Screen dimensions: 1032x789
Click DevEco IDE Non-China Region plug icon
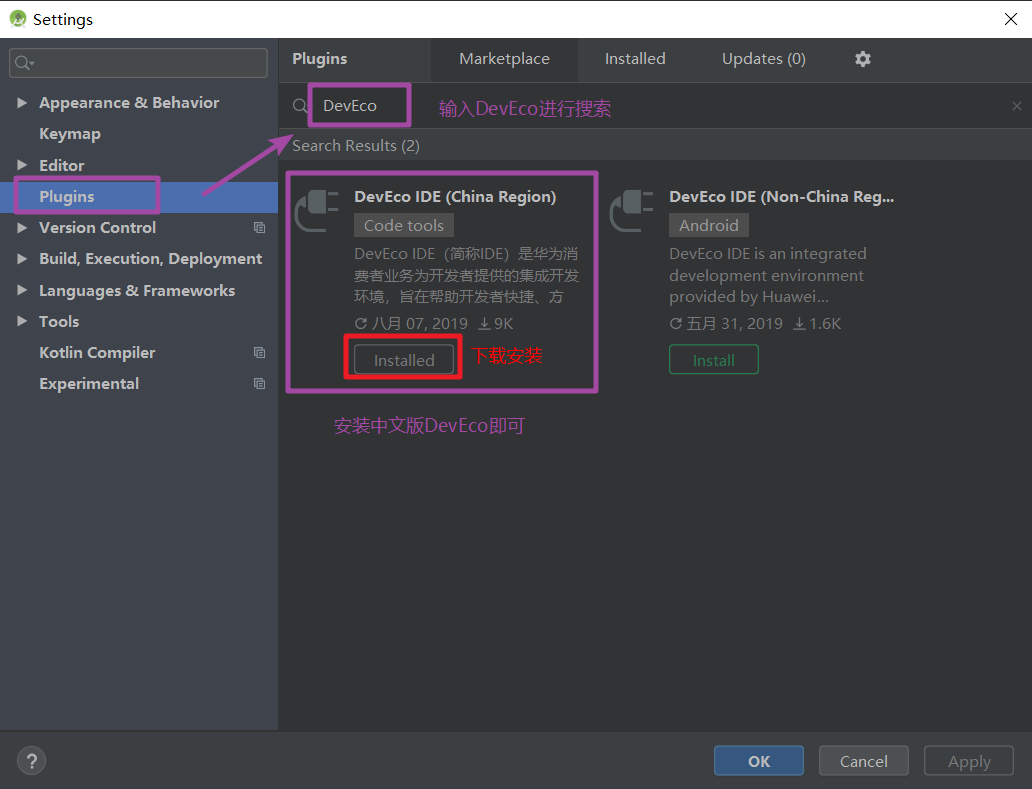click(632, 211)
